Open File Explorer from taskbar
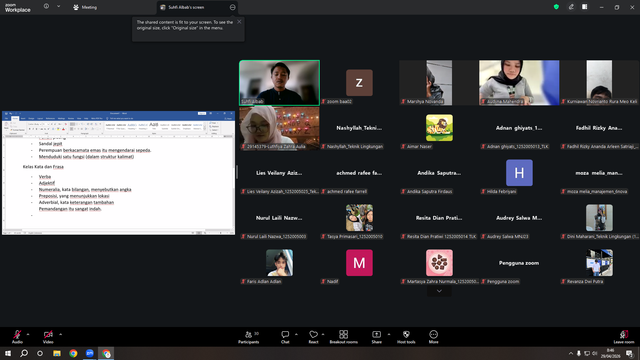This screenshot has height=360, width=640. point(57,353)
